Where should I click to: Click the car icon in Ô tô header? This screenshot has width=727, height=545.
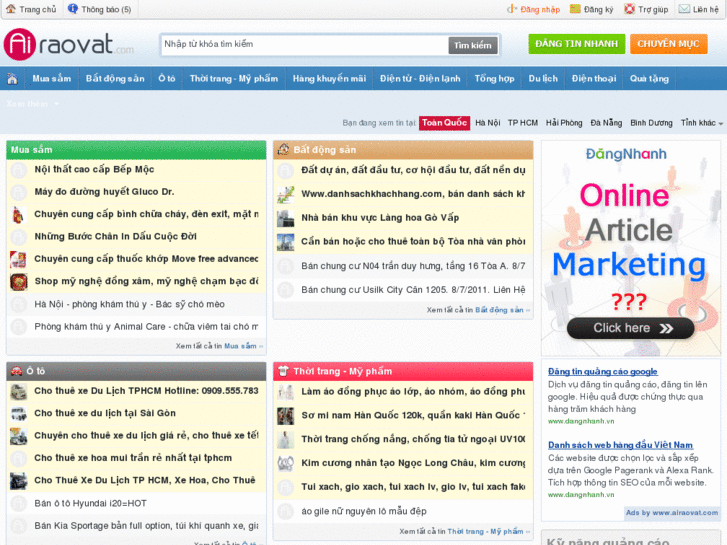pos(17,371)
